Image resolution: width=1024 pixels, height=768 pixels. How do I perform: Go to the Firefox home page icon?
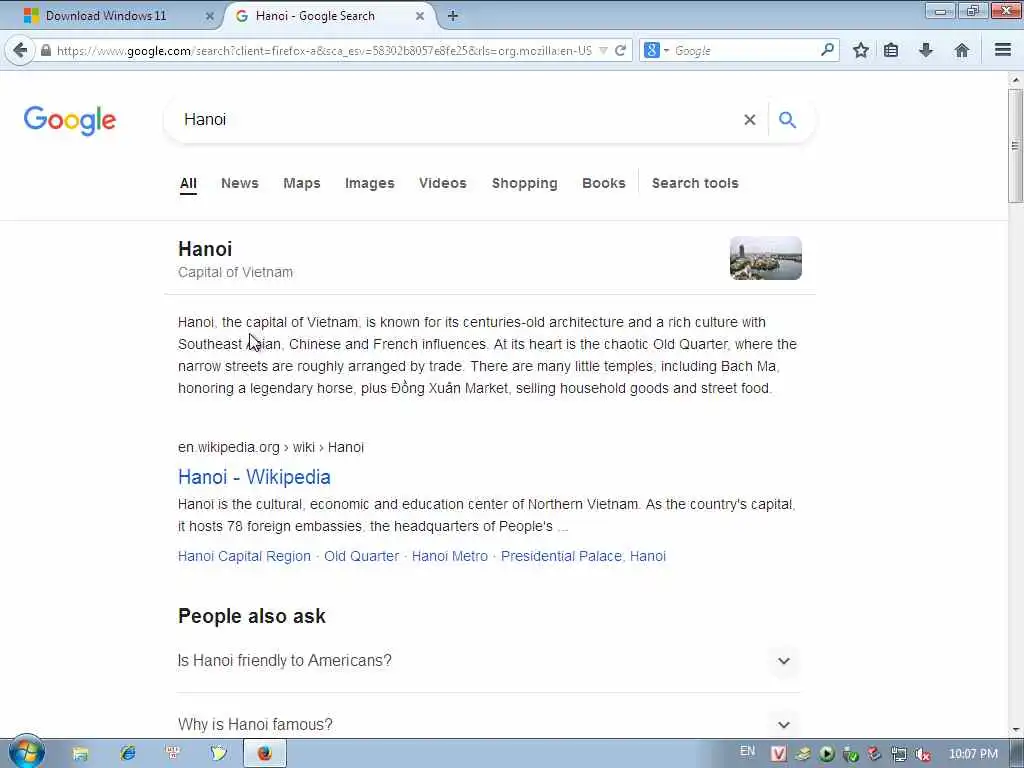pyautogui.click(x=961, y=50)
